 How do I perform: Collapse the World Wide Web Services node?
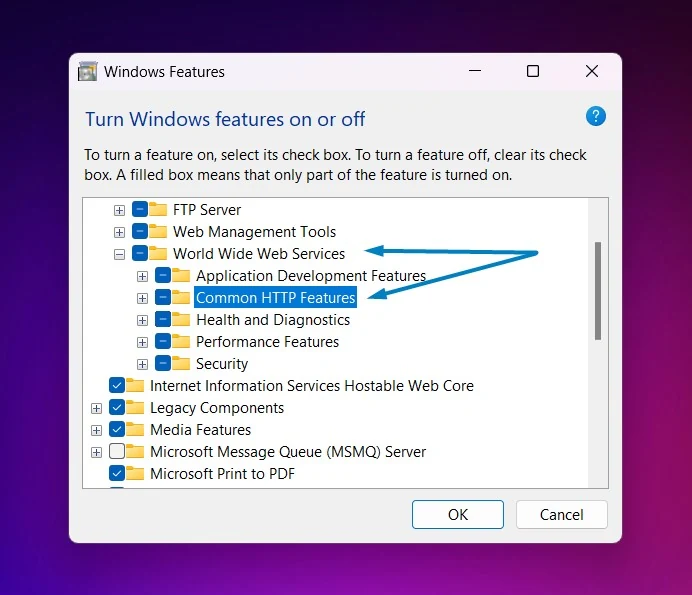pyautogui.click(x=119, y=254)
